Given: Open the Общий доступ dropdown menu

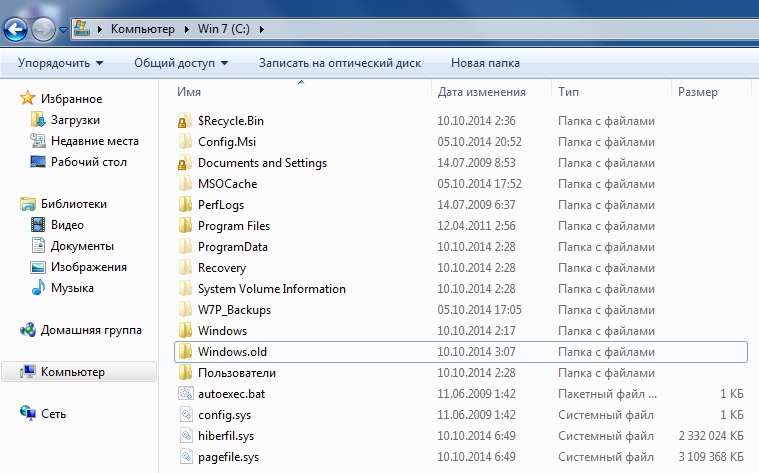Looking at the screenshot, I should (x=181, y=63).
